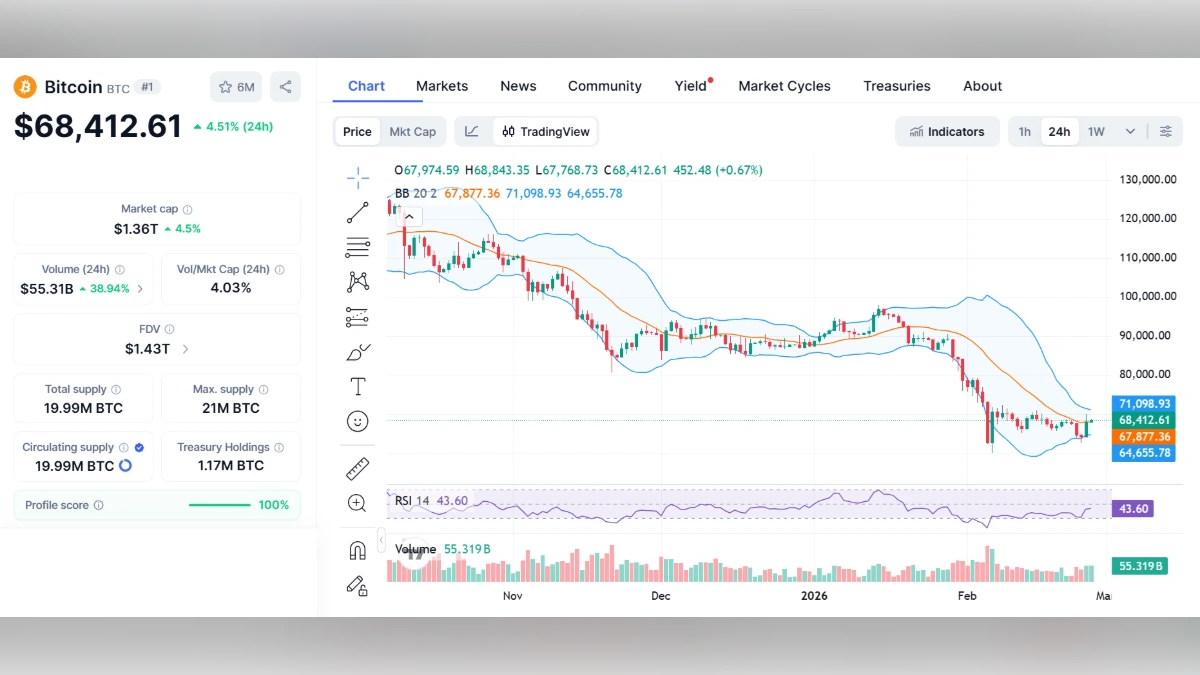
Task: Collapse the BB indicator row
Action: (409, 216)
